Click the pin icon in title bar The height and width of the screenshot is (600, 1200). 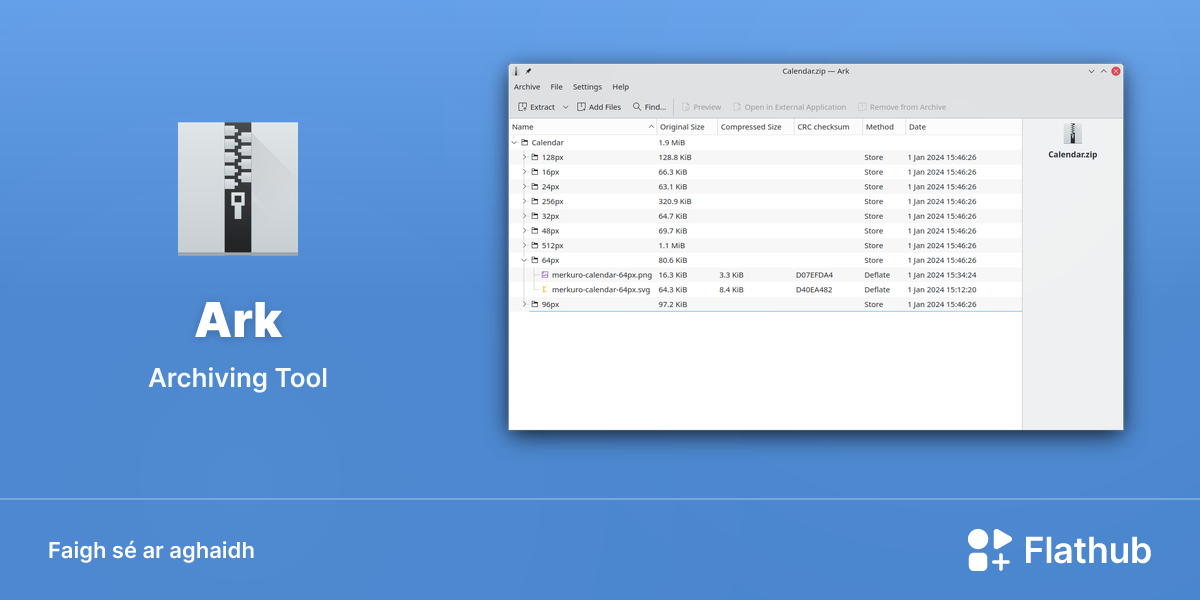528,71
